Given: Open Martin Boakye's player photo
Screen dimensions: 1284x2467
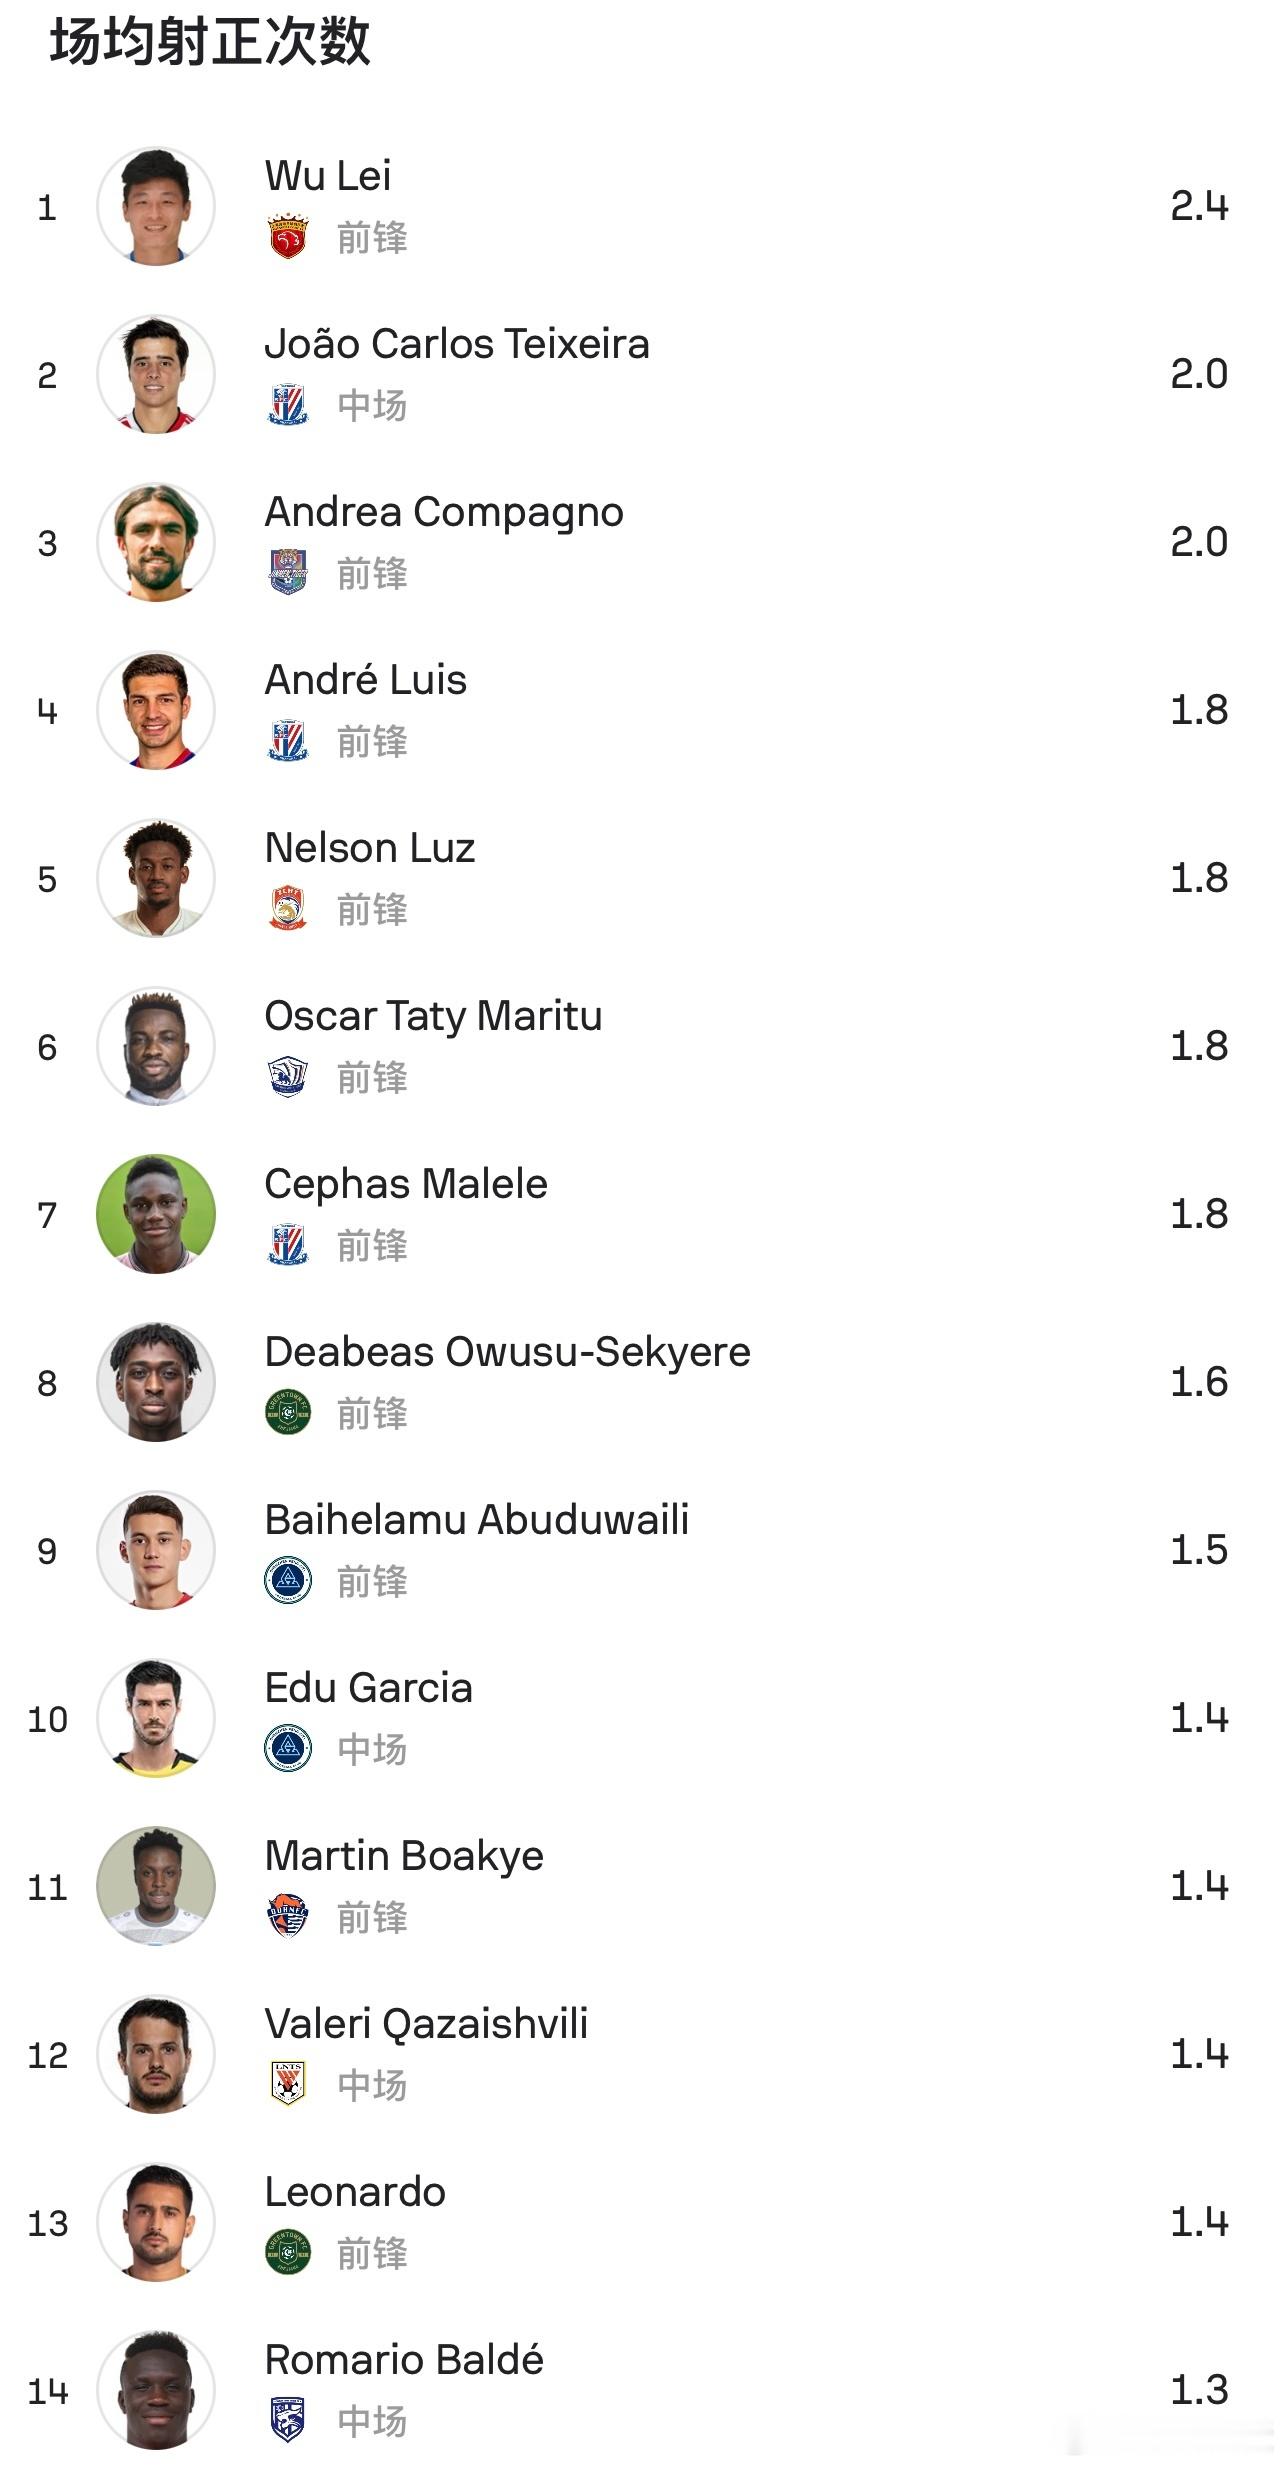Looking at the screenshot, I should coord(156,1886).
